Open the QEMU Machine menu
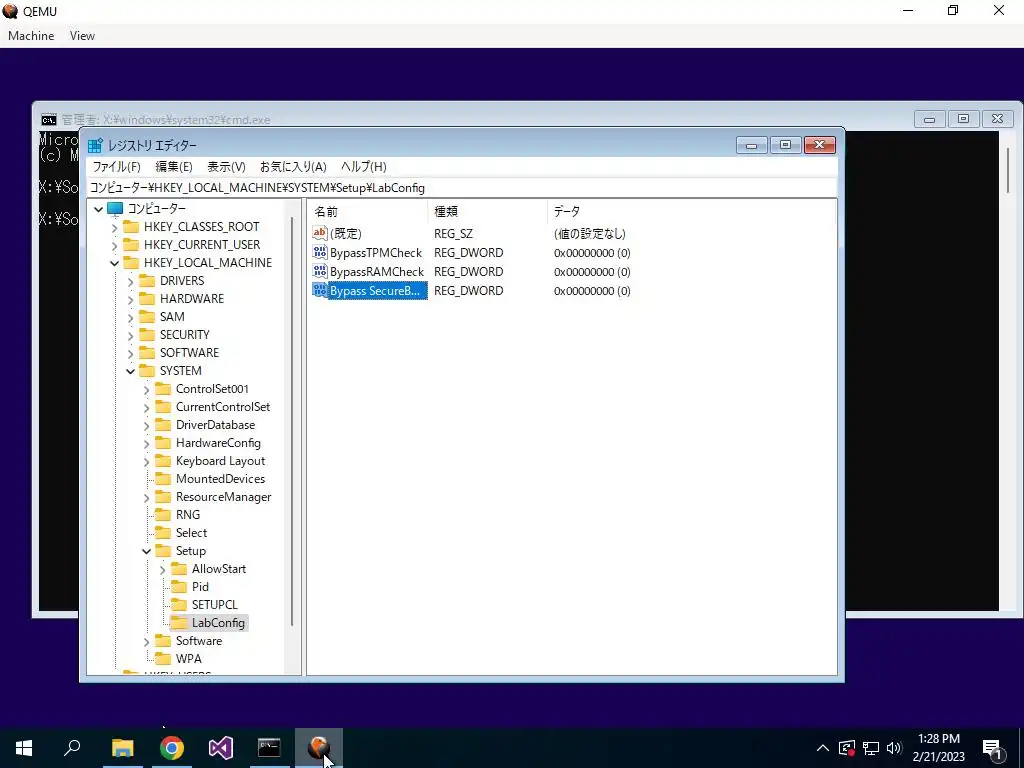Screen dimensions: 1024x768 (x=31, y=36)
